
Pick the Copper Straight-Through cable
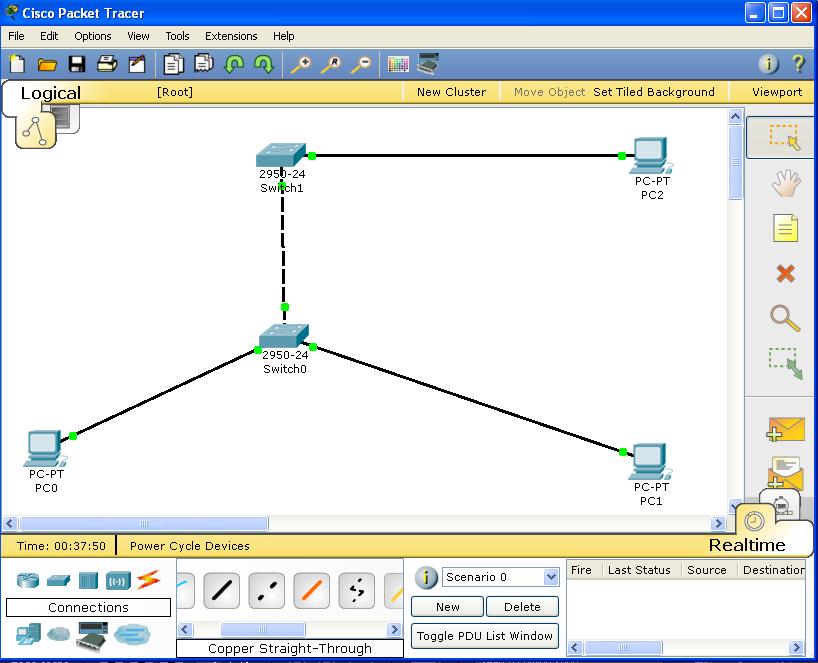coord(222,590)
